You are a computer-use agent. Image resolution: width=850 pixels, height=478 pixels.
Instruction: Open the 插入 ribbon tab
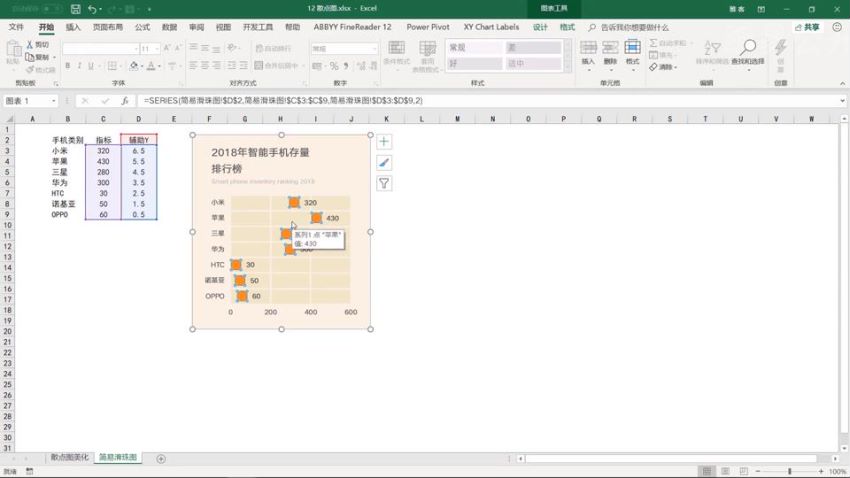point(73,27)
